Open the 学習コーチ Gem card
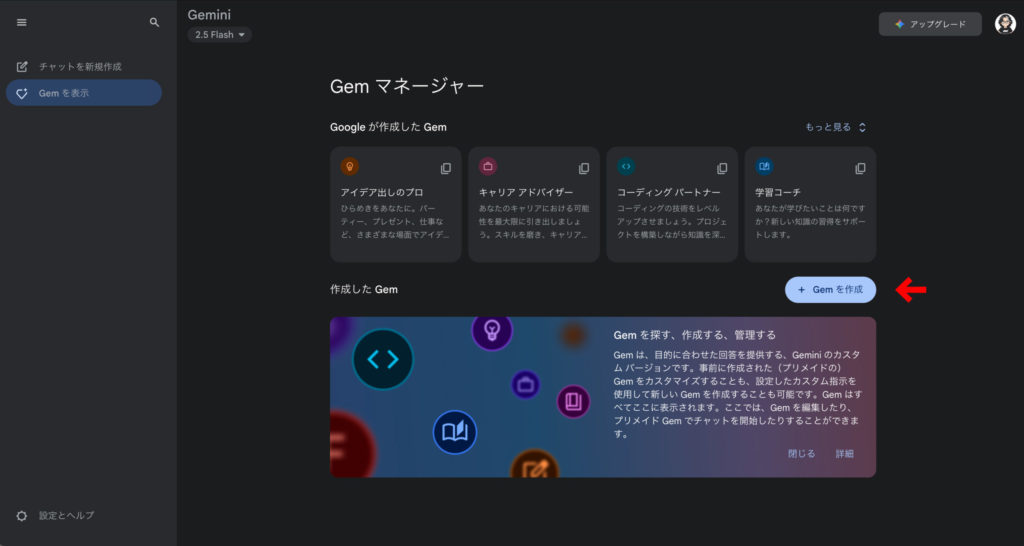Screen dimensions: 1024x546 pyautogui.click(x=810, y=204)
